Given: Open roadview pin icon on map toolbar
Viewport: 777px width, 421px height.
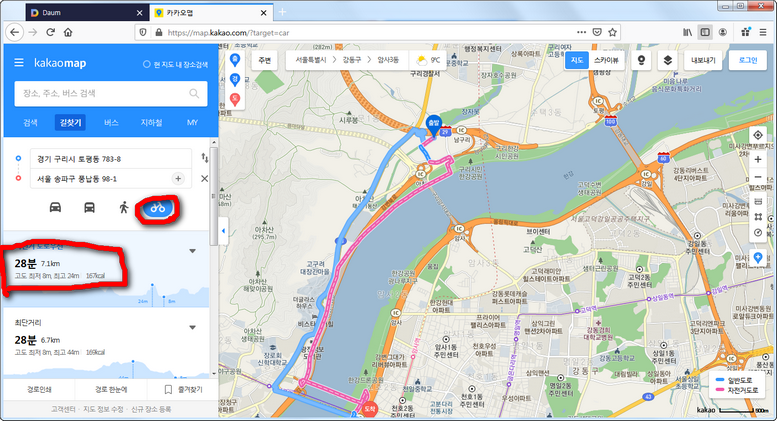Looking at the screenshot, I should (641, 60).
